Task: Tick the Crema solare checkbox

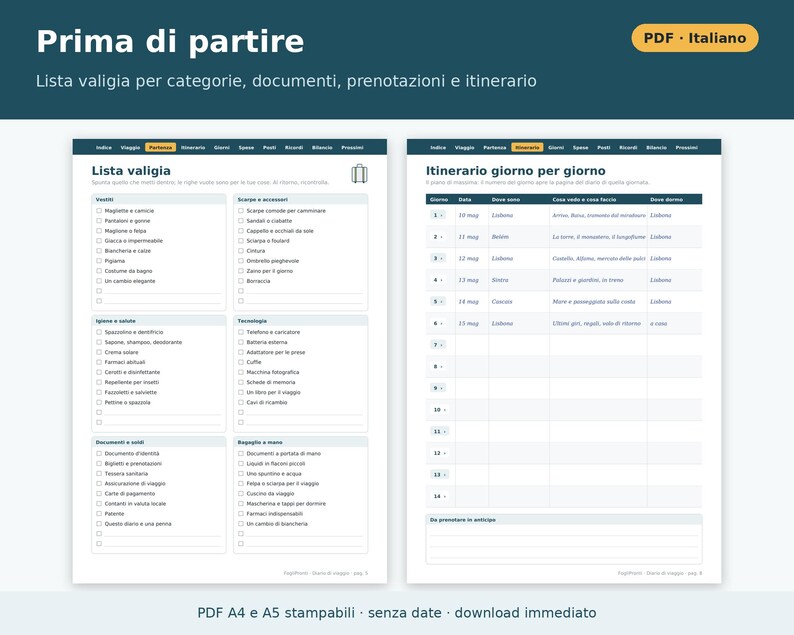Action: [99, 352]
